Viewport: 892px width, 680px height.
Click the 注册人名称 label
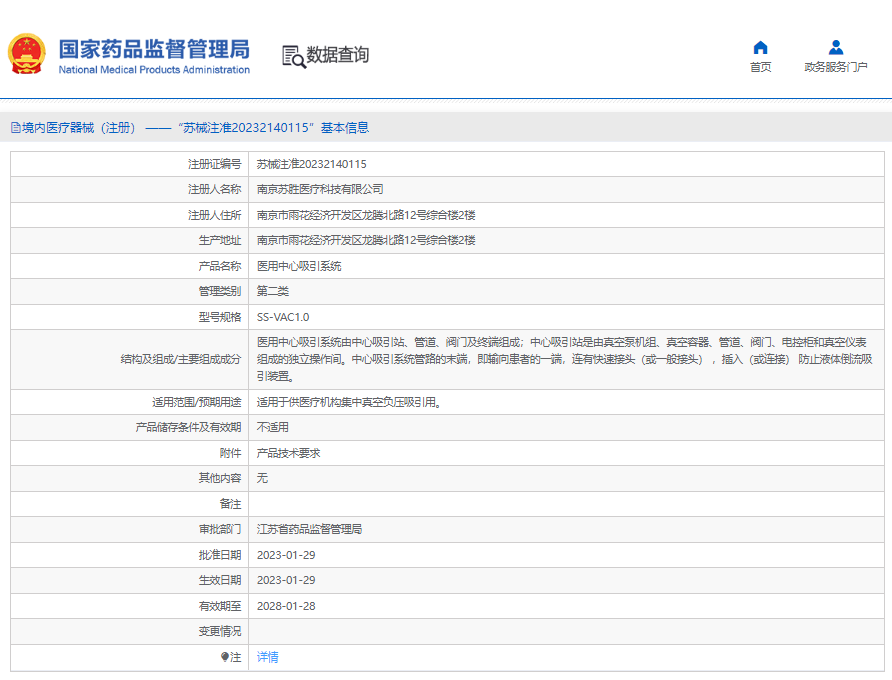[214, 189]
